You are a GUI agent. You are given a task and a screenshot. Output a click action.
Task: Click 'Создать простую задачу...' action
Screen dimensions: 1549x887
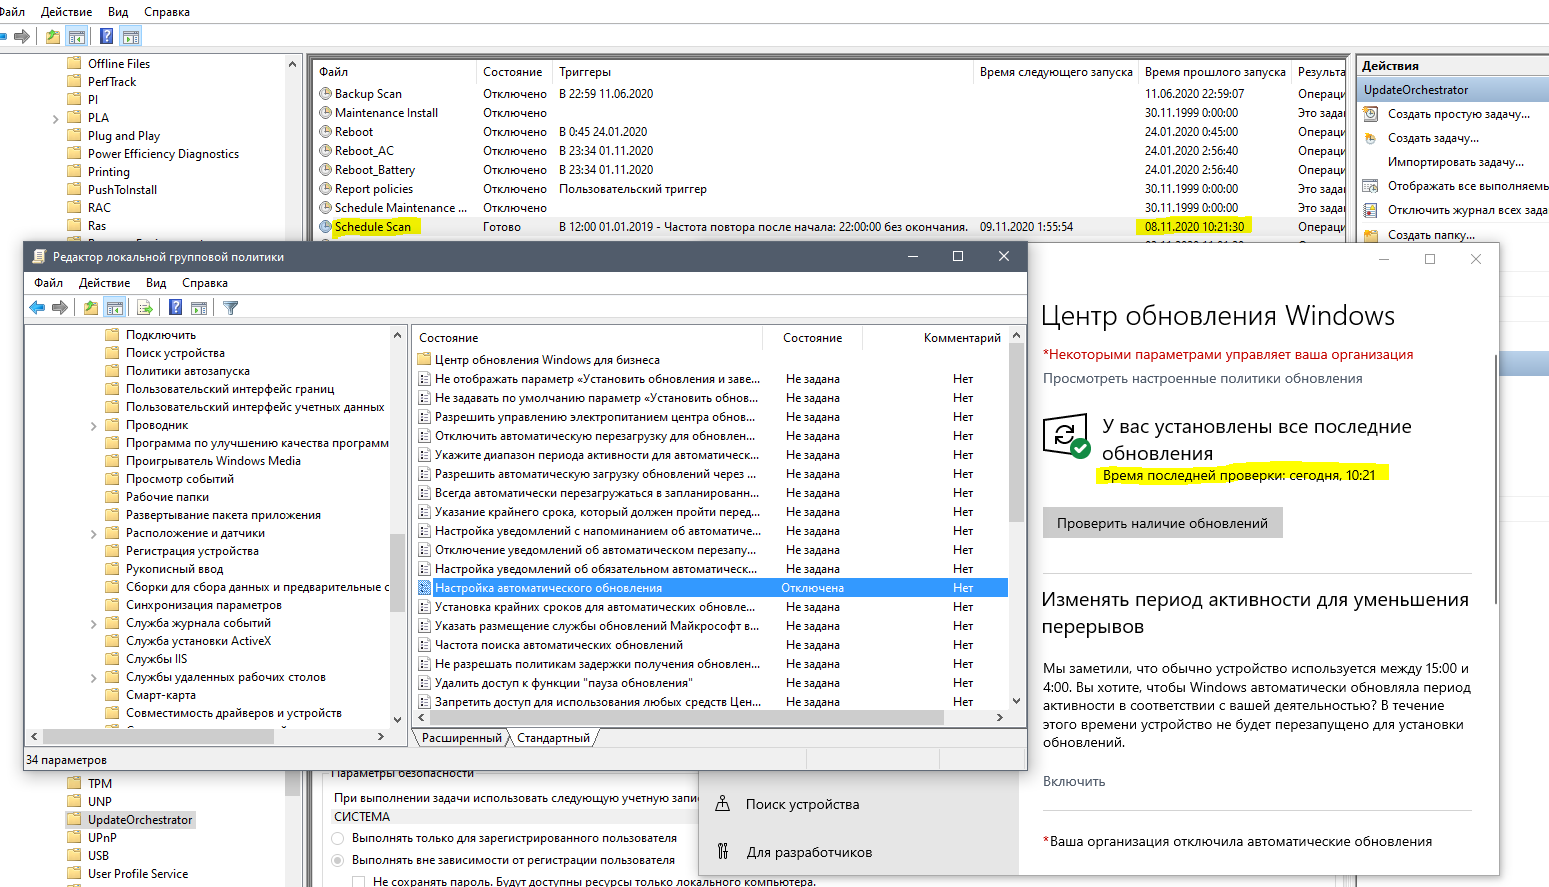pyautogui.click(x=1459, y=114)
